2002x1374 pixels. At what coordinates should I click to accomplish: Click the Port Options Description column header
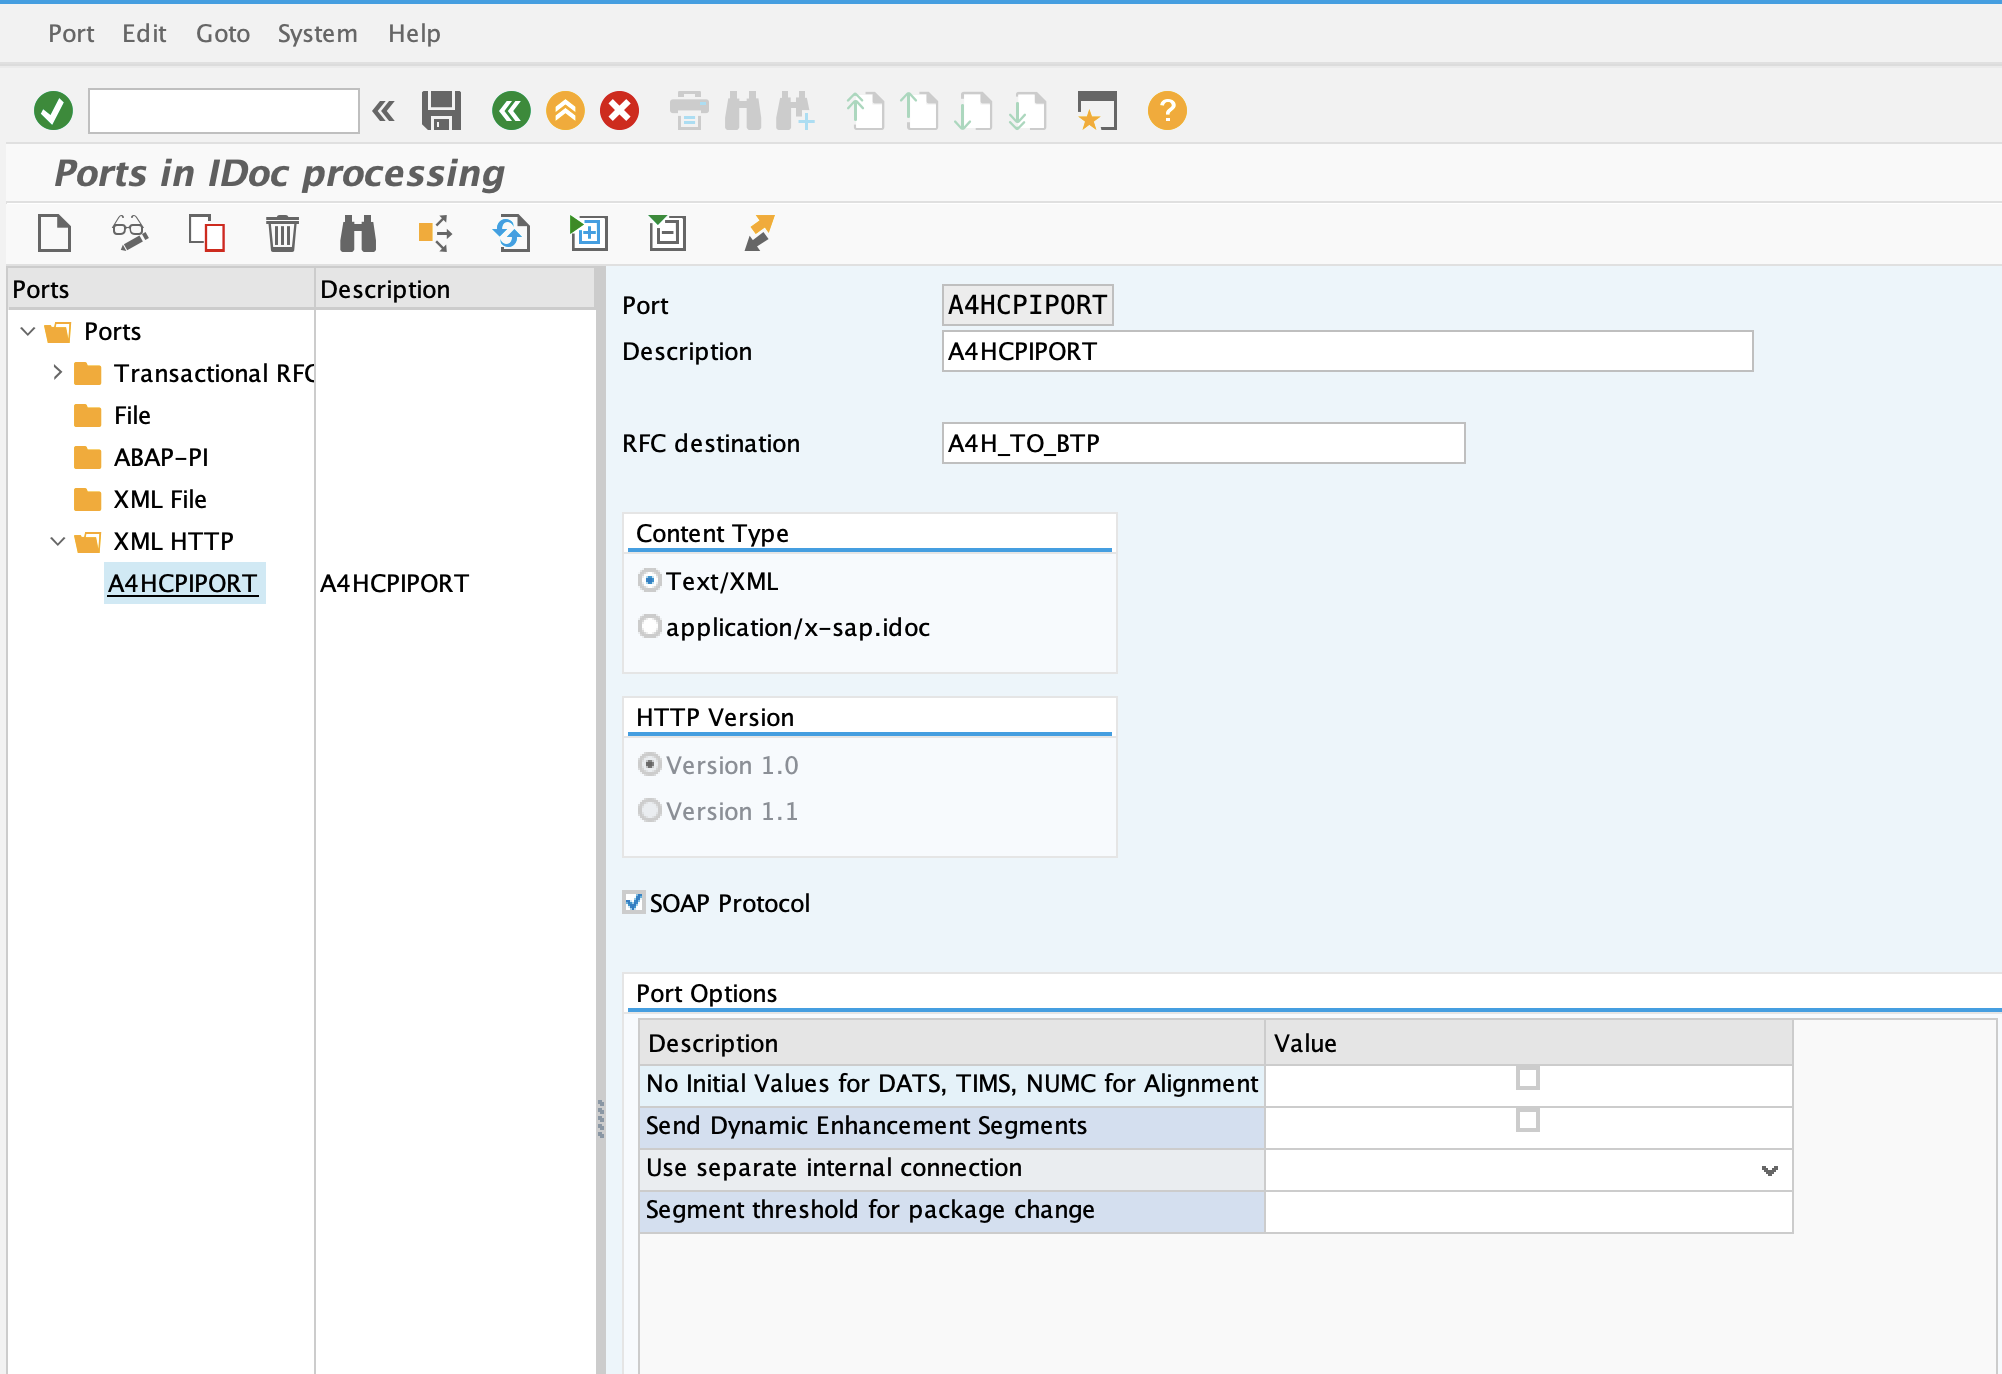tap(952, 1043)
